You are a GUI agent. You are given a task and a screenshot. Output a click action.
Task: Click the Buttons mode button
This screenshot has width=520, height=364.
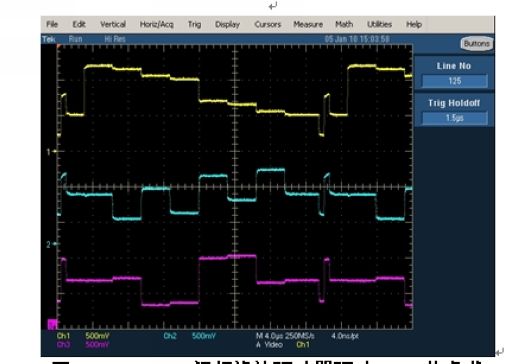[x=477, y=44]
